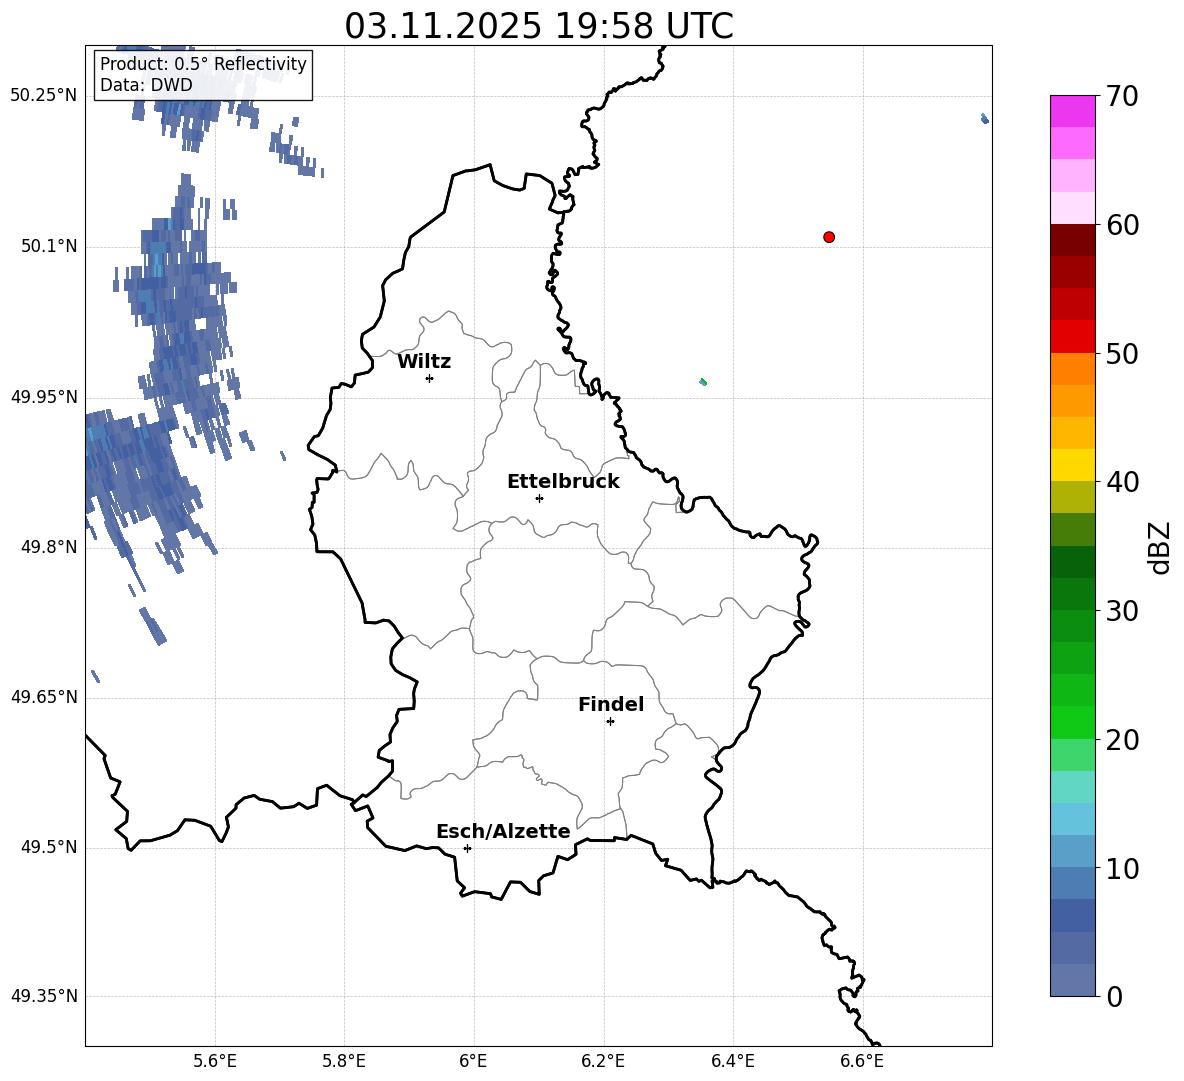Click the 49.95°N latitude label
1184x1081 pixels.
pos(44,397)
